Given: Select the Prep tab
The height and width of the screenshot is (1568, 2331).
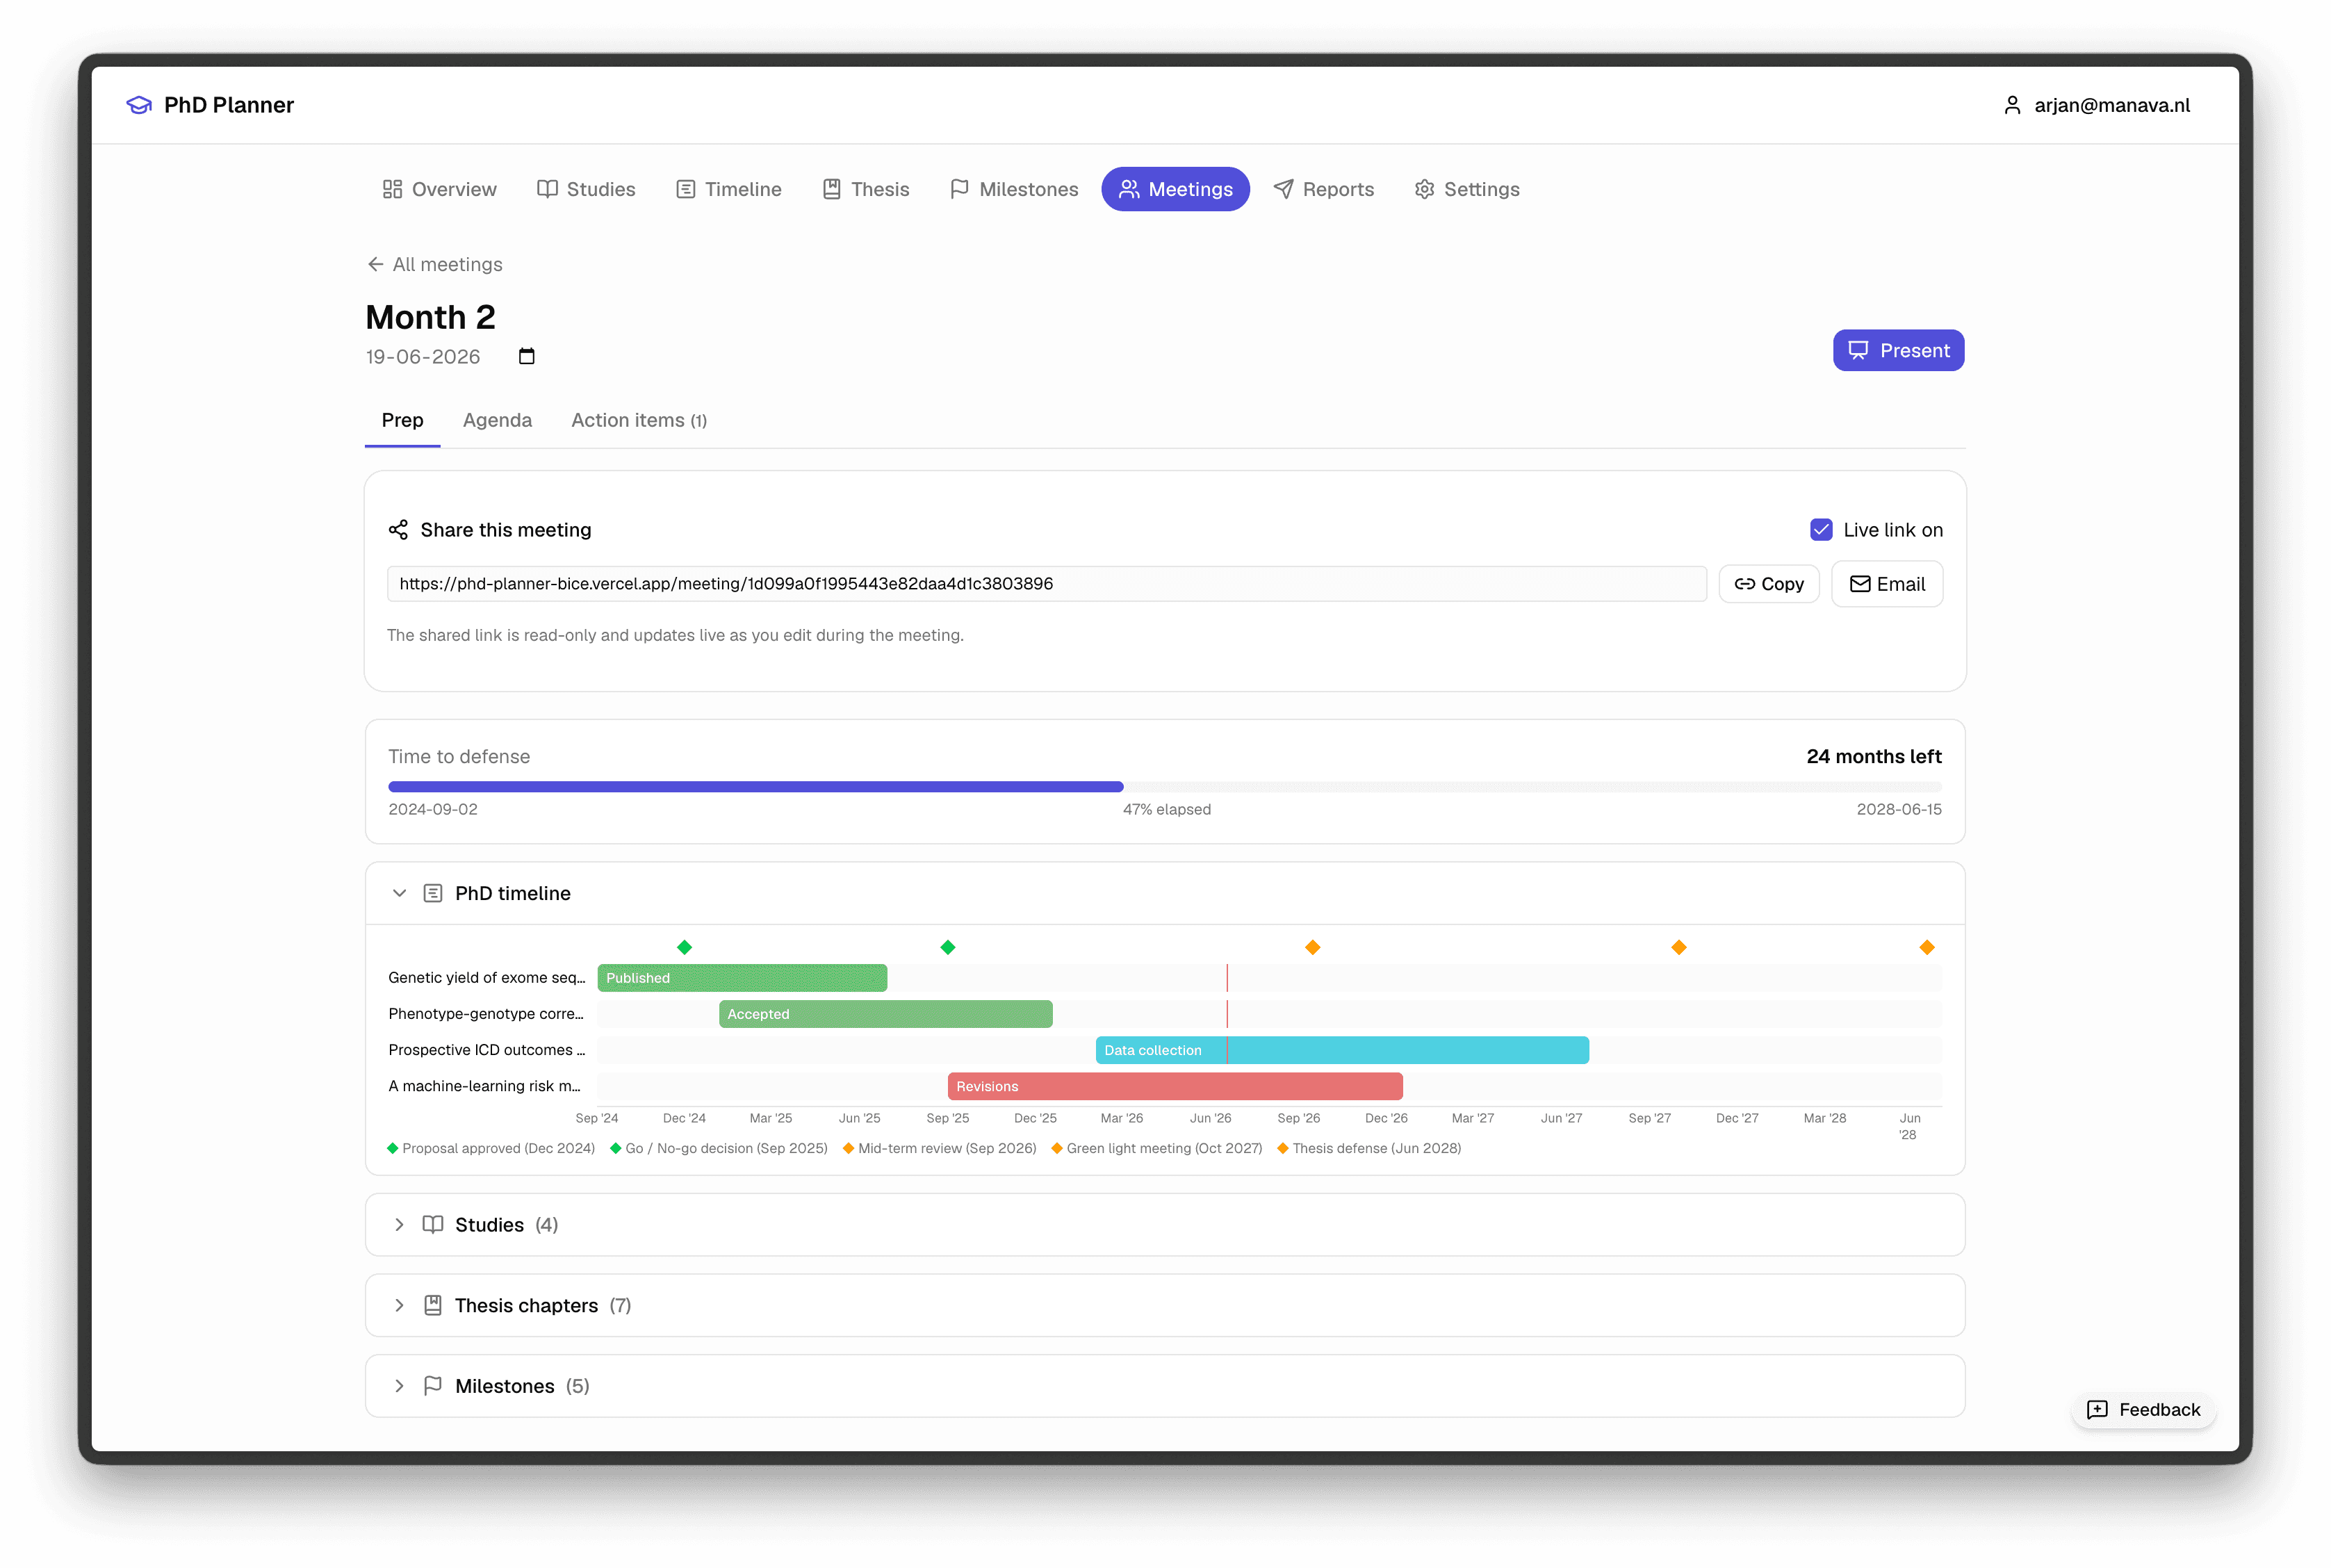Looking at the screenshot, I should 402,420.
